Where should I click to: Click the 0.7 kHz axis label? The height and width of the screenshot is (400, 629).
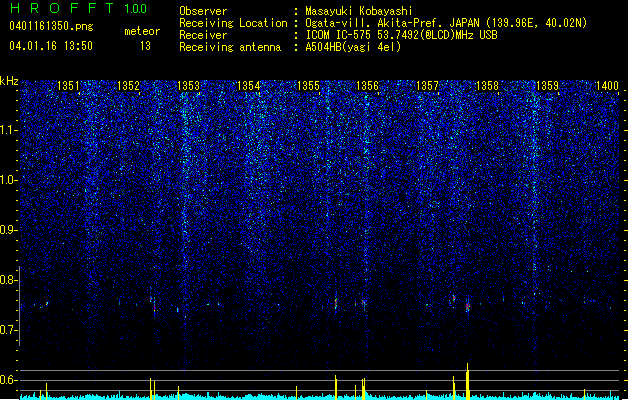[x=9, y=330]
